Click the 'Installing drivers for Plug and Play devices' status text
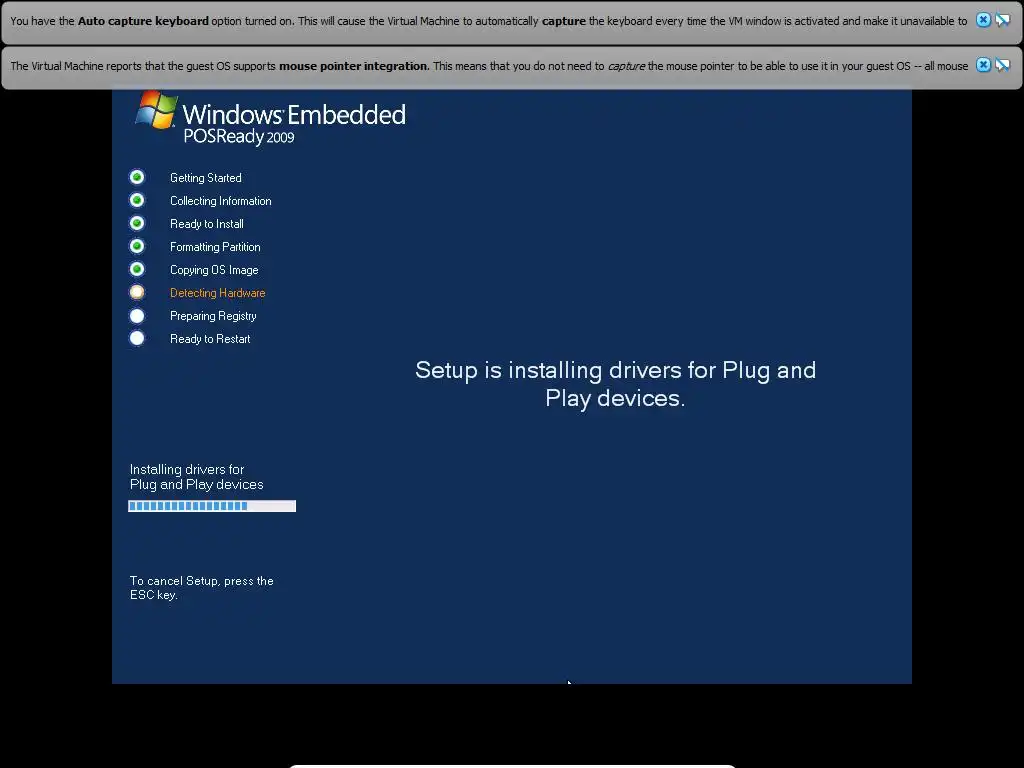This screenshot has height=768, width=1024. [x=197, y=477]
